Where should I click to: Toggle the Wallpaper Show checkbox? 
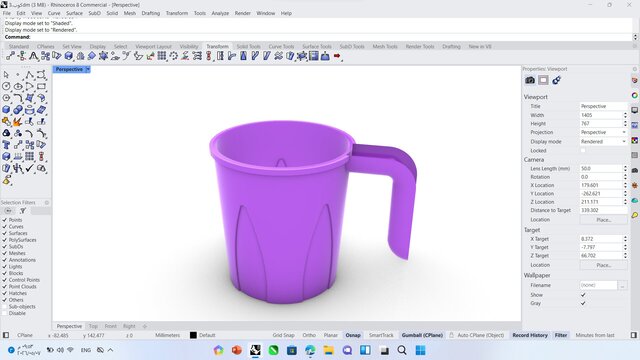click(x=583, y=295)
